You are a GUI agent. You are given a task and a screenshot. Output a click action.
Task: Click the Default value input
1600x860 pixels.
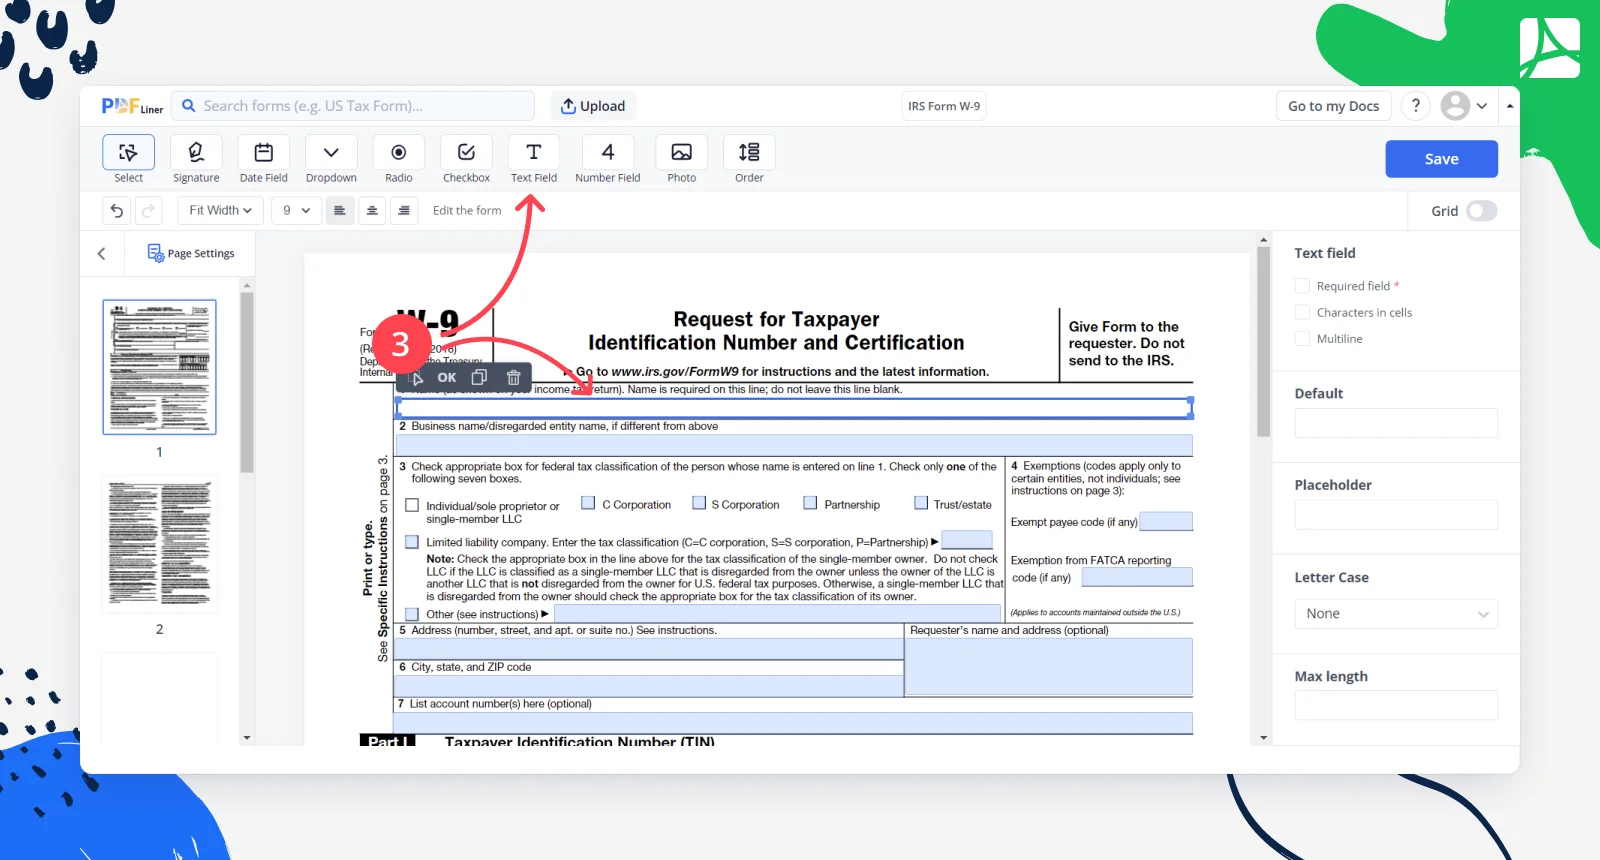(1396, 423)
